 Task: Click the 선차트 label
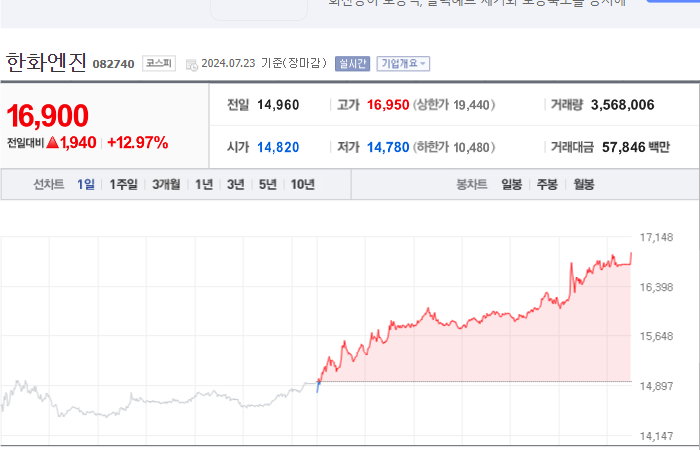(x=49, y=184)
